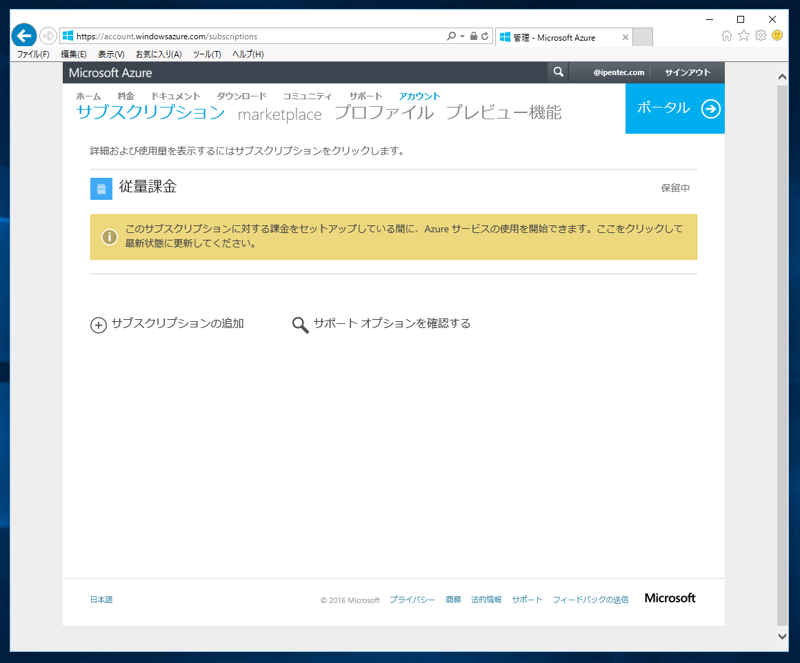Image resolution: width=800 pixels, height=663 pixels.
Task: Open the ダウンロード navigation link
Action: click(x=241, y=96)
